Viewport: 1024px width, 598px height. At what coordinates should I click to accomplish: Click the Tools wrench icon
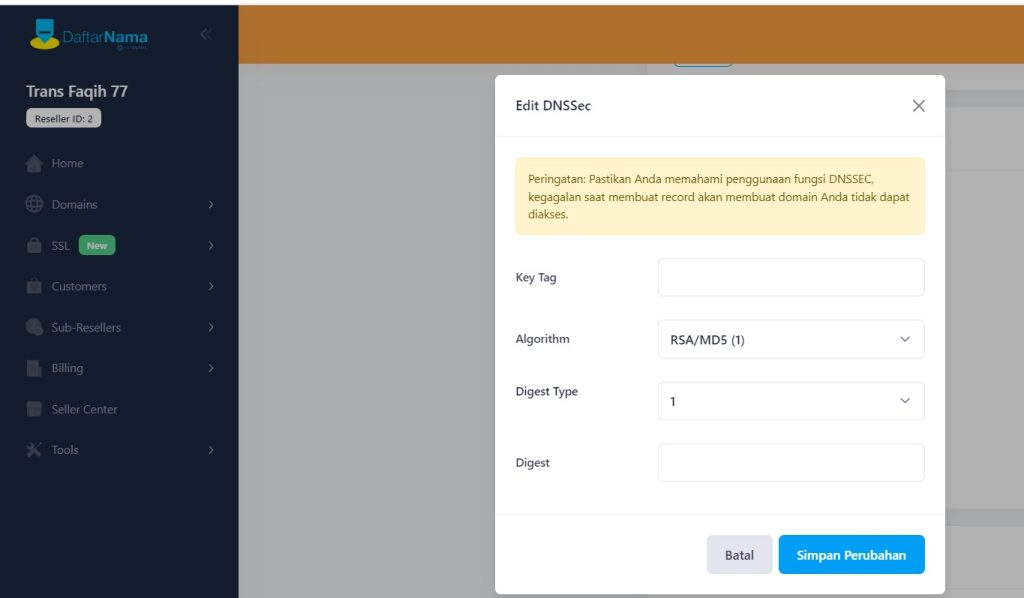point(34,450)
